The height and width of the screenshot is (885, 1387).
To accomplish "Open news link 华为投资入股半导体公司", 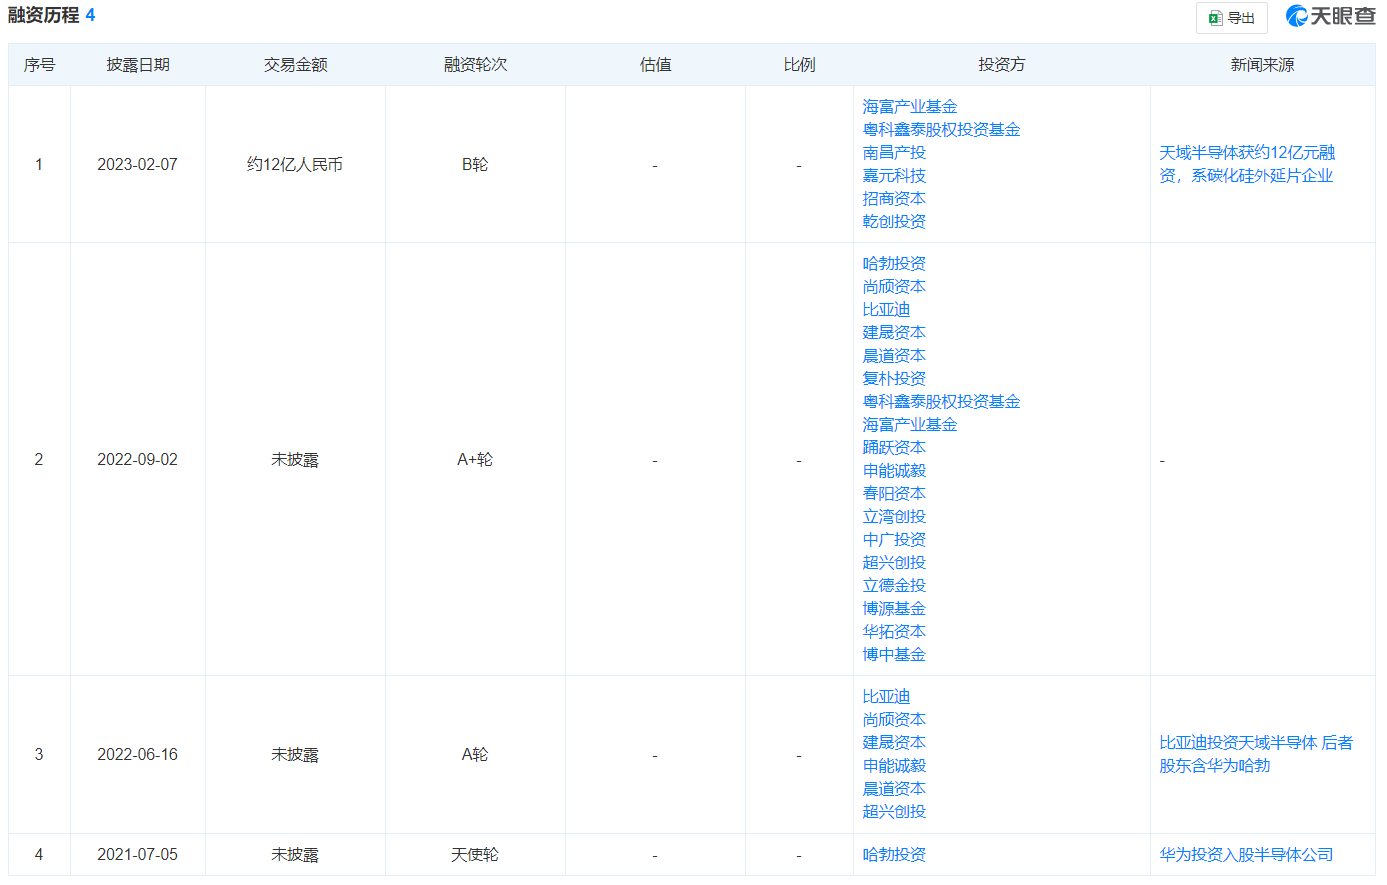I will click(1246, 855).
